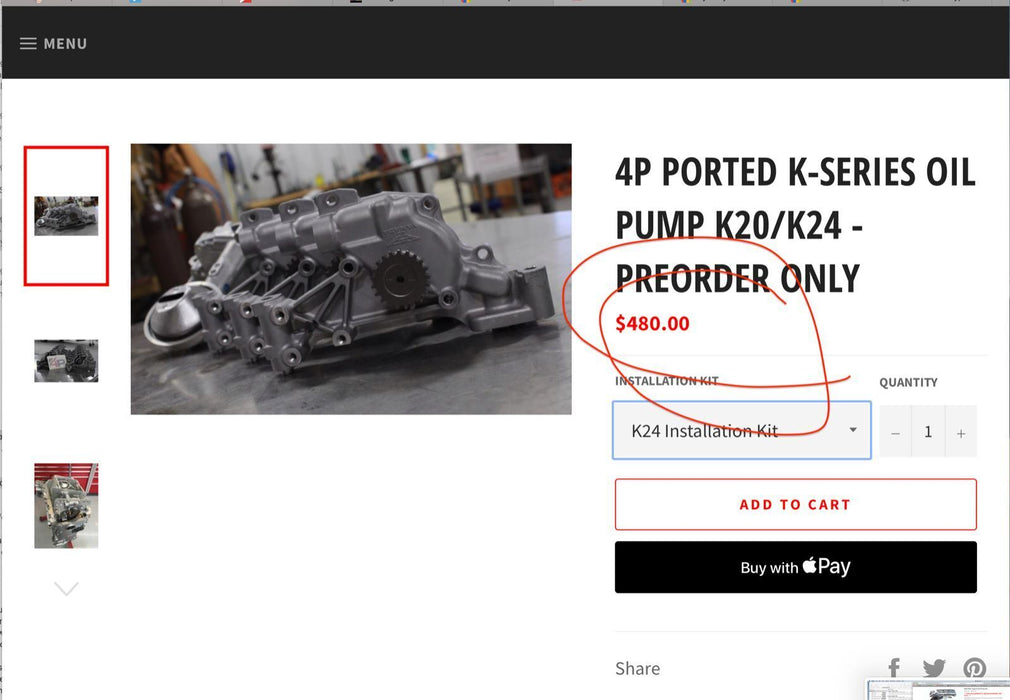This screenshot has height=700, width=1010.
Task: Click the main oil pump product image
Action: [351, 279]
